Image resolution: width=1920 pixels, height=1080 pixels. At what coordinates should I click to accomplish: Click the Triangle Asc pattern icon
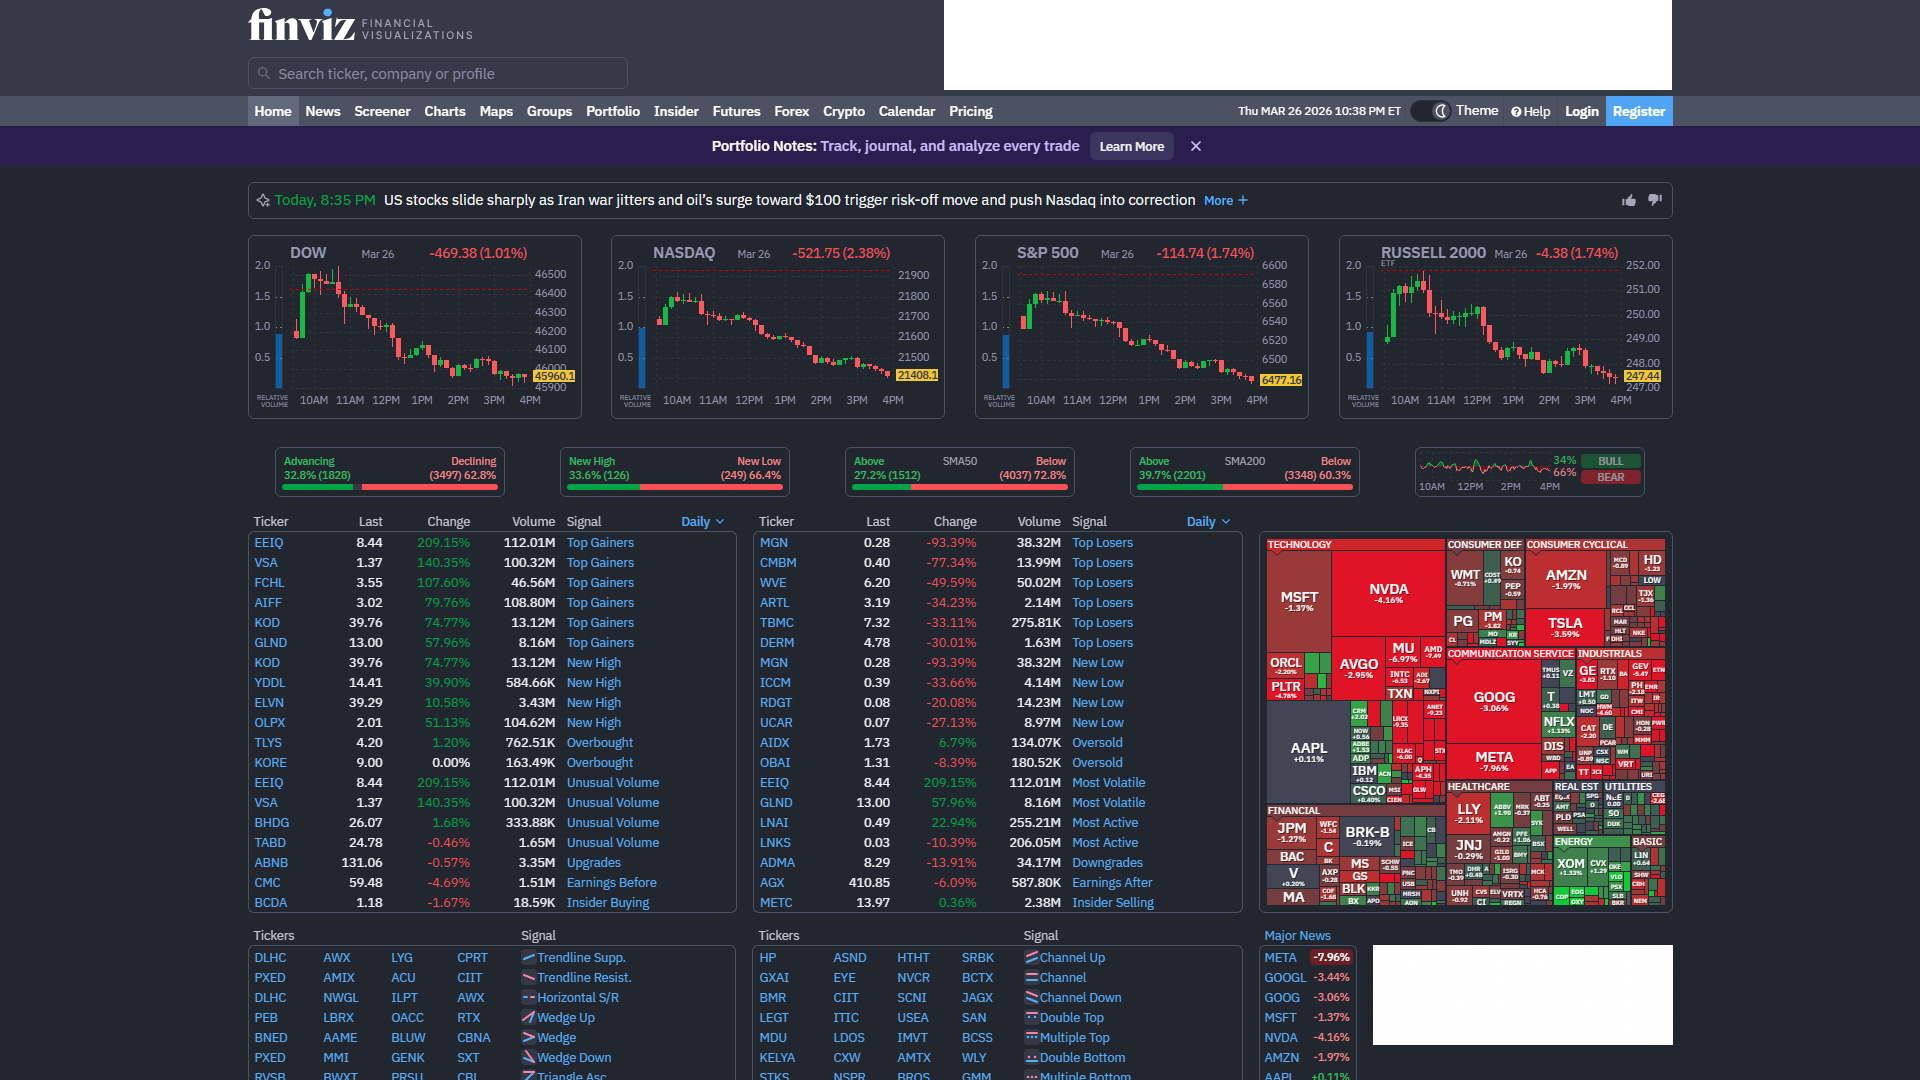(528, 1076)
